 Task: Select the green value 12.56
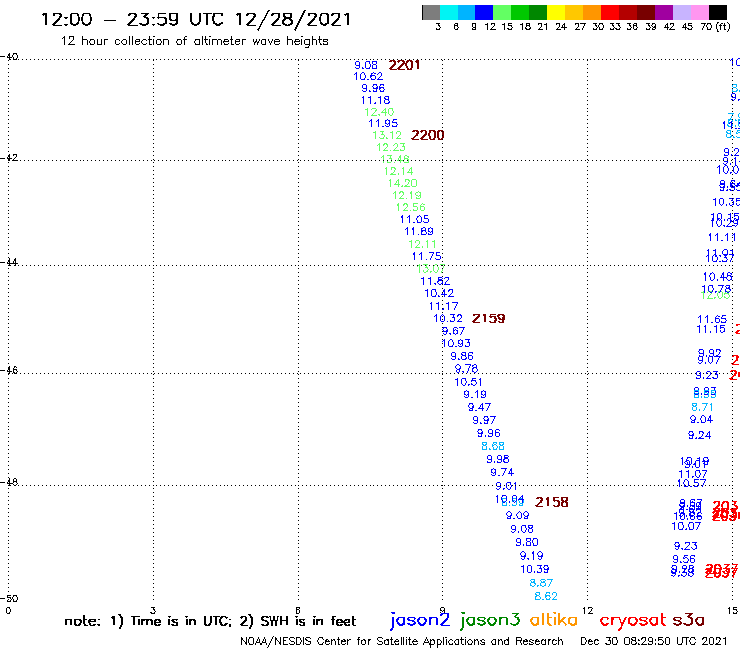(x=411, y=207)
